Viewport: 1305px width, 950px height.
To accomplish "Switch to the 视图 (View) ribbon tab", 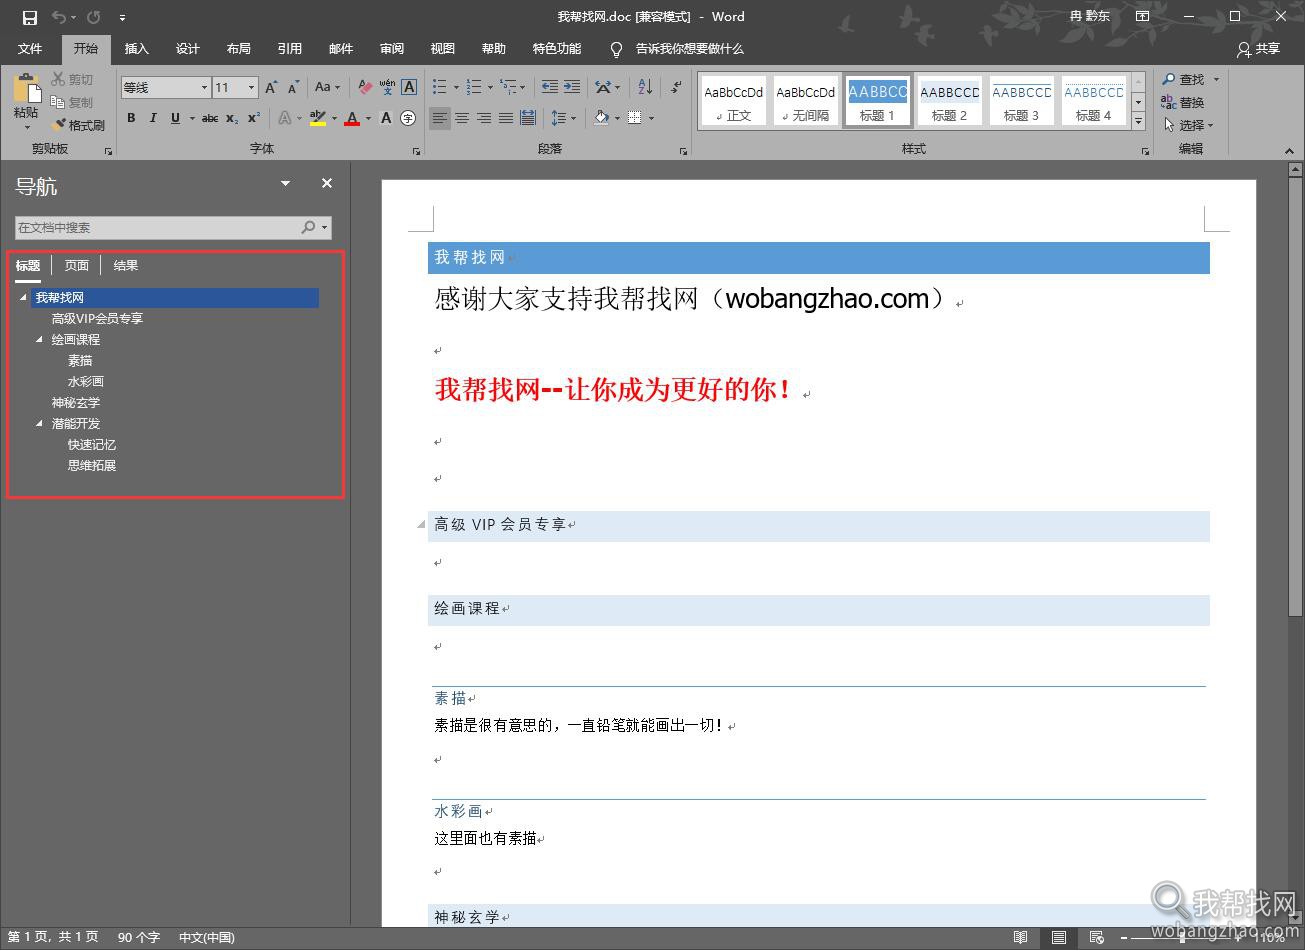I will click(443, 48).
